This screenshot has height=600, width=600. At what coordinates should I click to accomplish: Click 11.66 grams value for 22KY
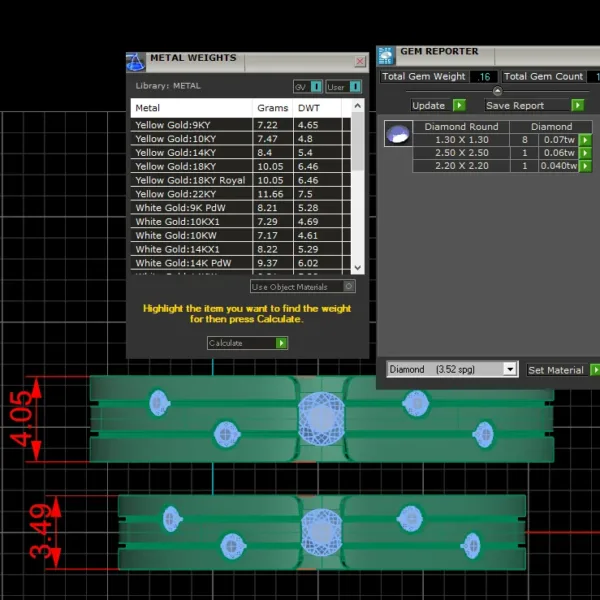tap(271, 194)
